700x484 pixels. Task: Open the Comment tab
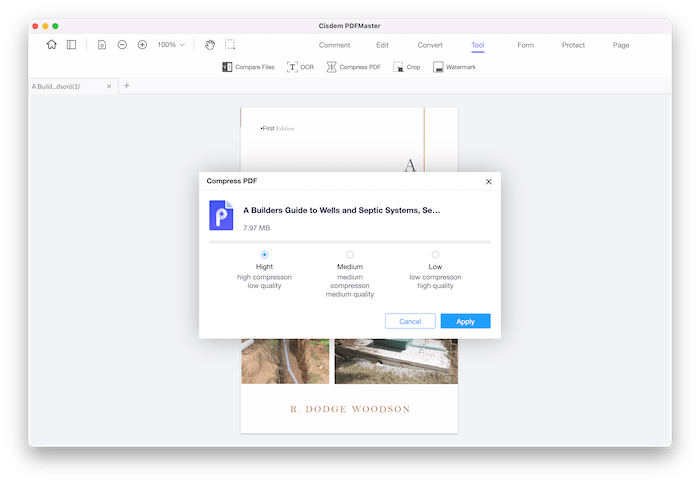pos(334,45)
